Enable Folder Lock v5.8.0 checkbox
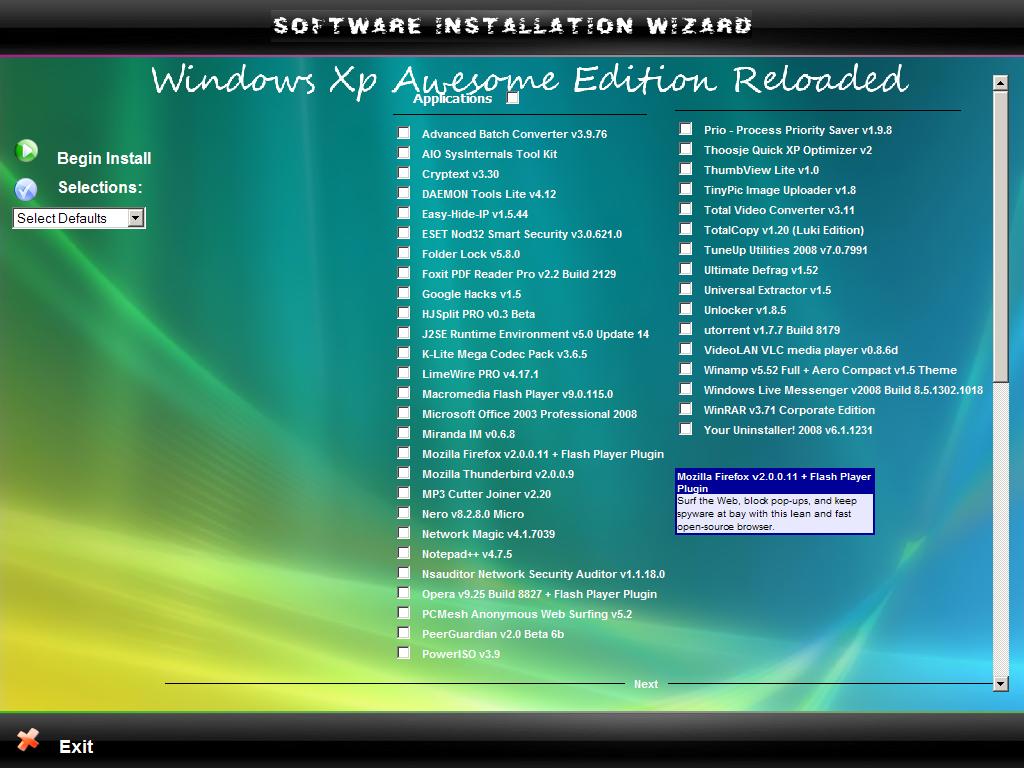 tap(404, 253)
